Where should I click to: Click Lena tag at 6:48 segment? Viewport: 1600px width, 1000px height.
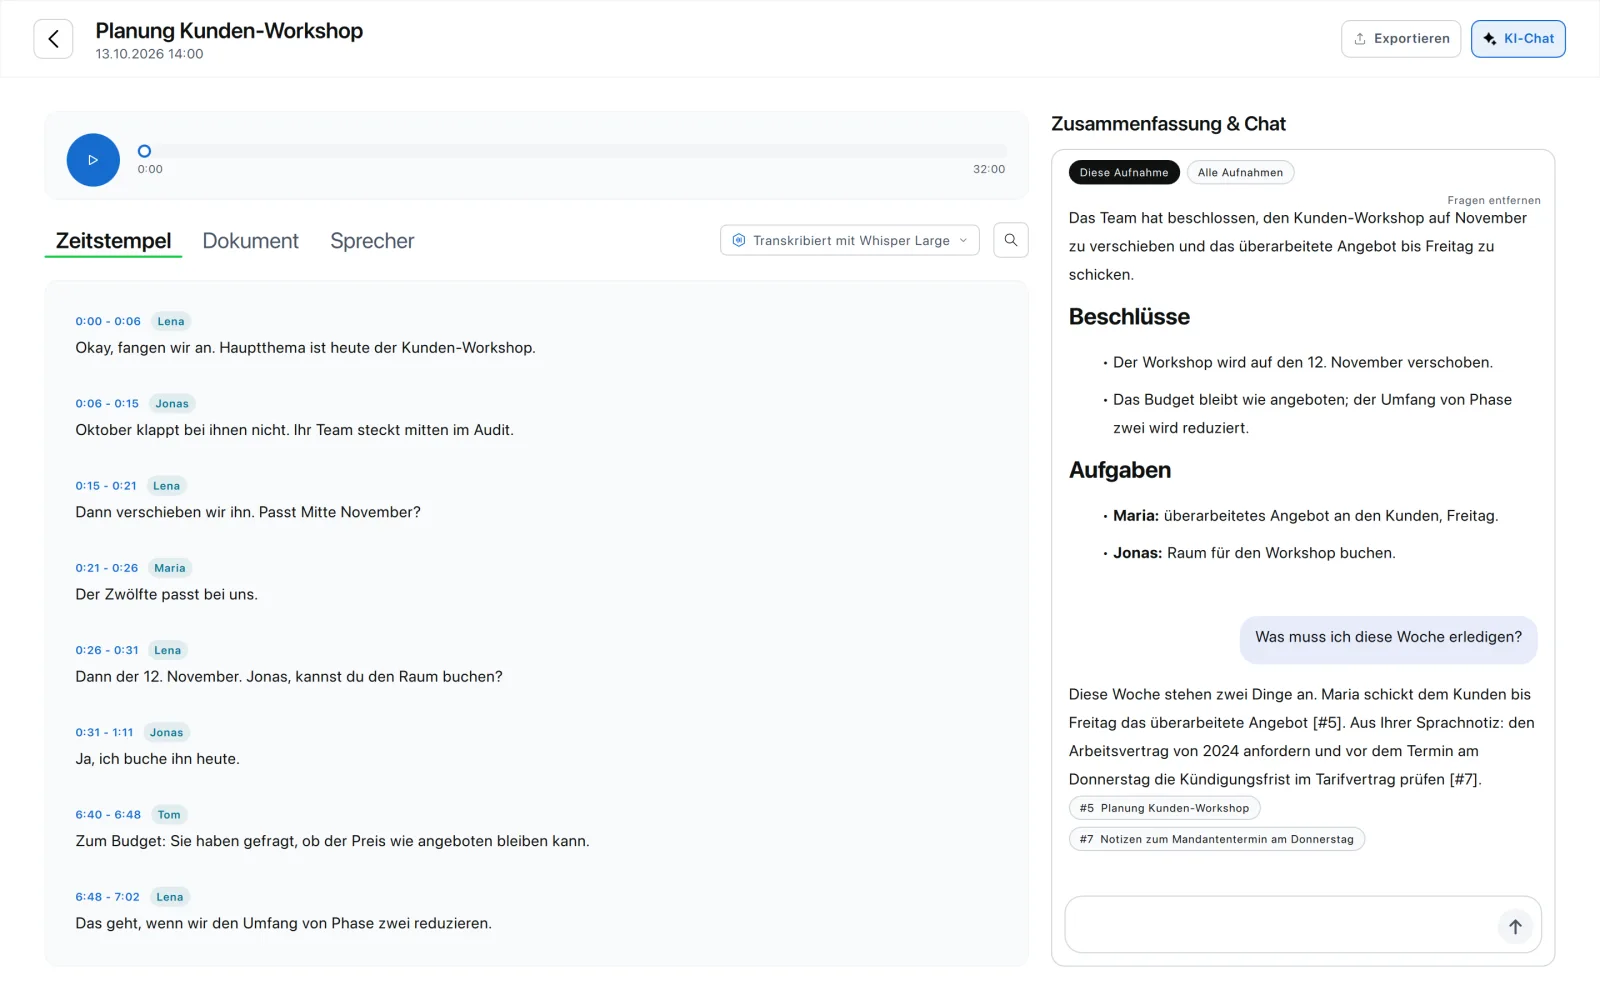point(170,897)
